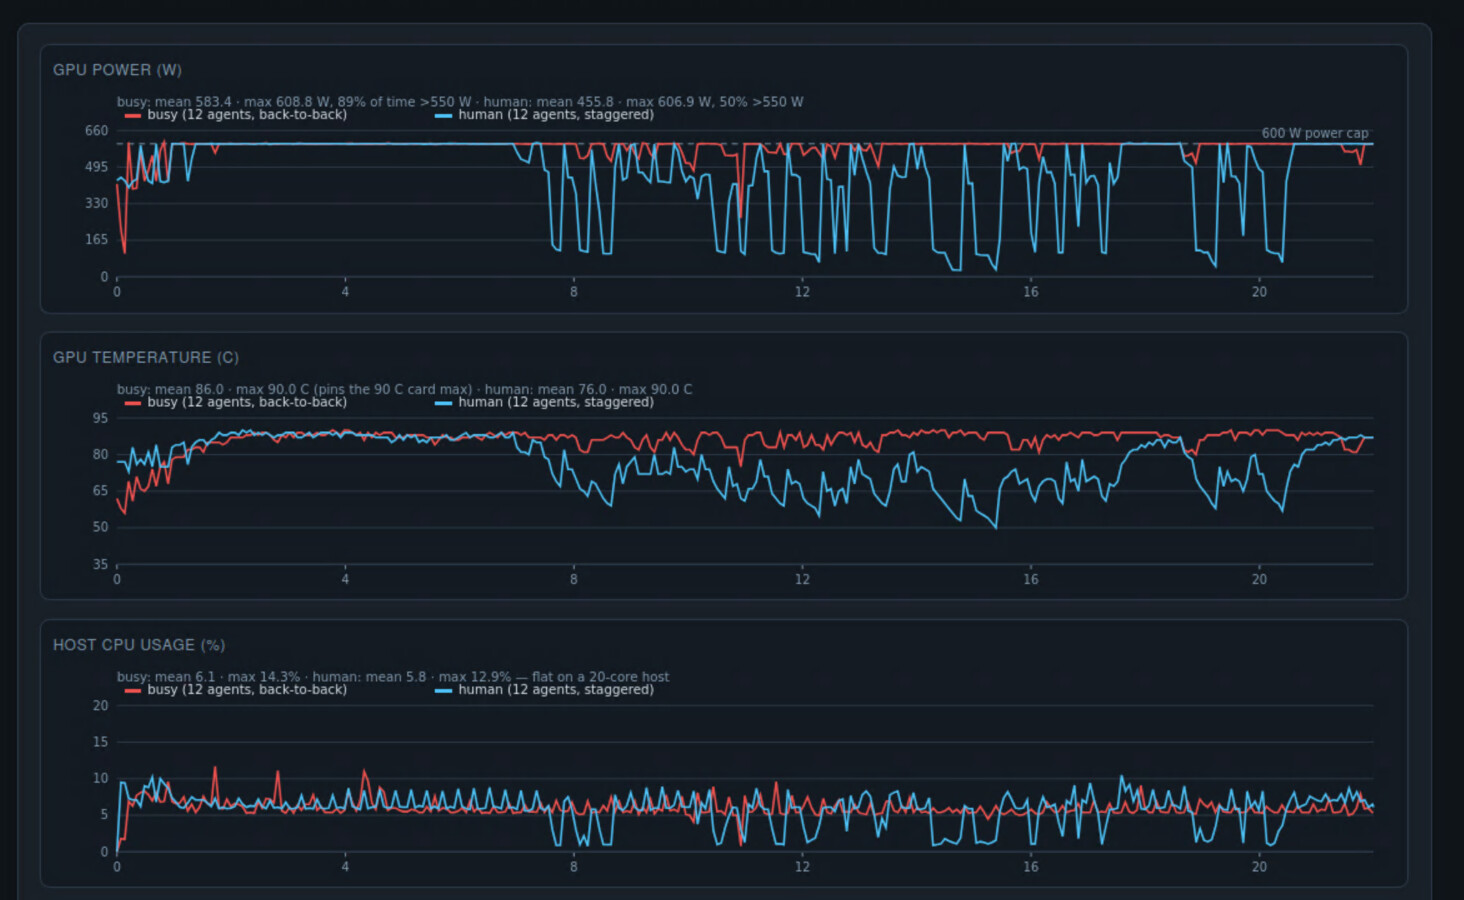Click the 35 y-axis label on GPU Temperature
The height and width of the screenshot is (900, 1464).
coord(100,564)
